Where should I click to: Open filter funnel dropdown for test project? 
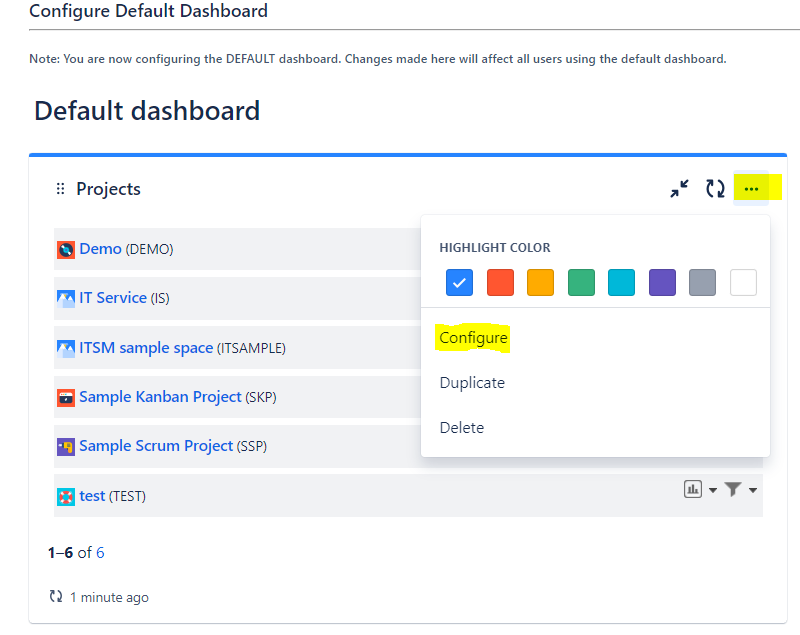click(740, 490)
